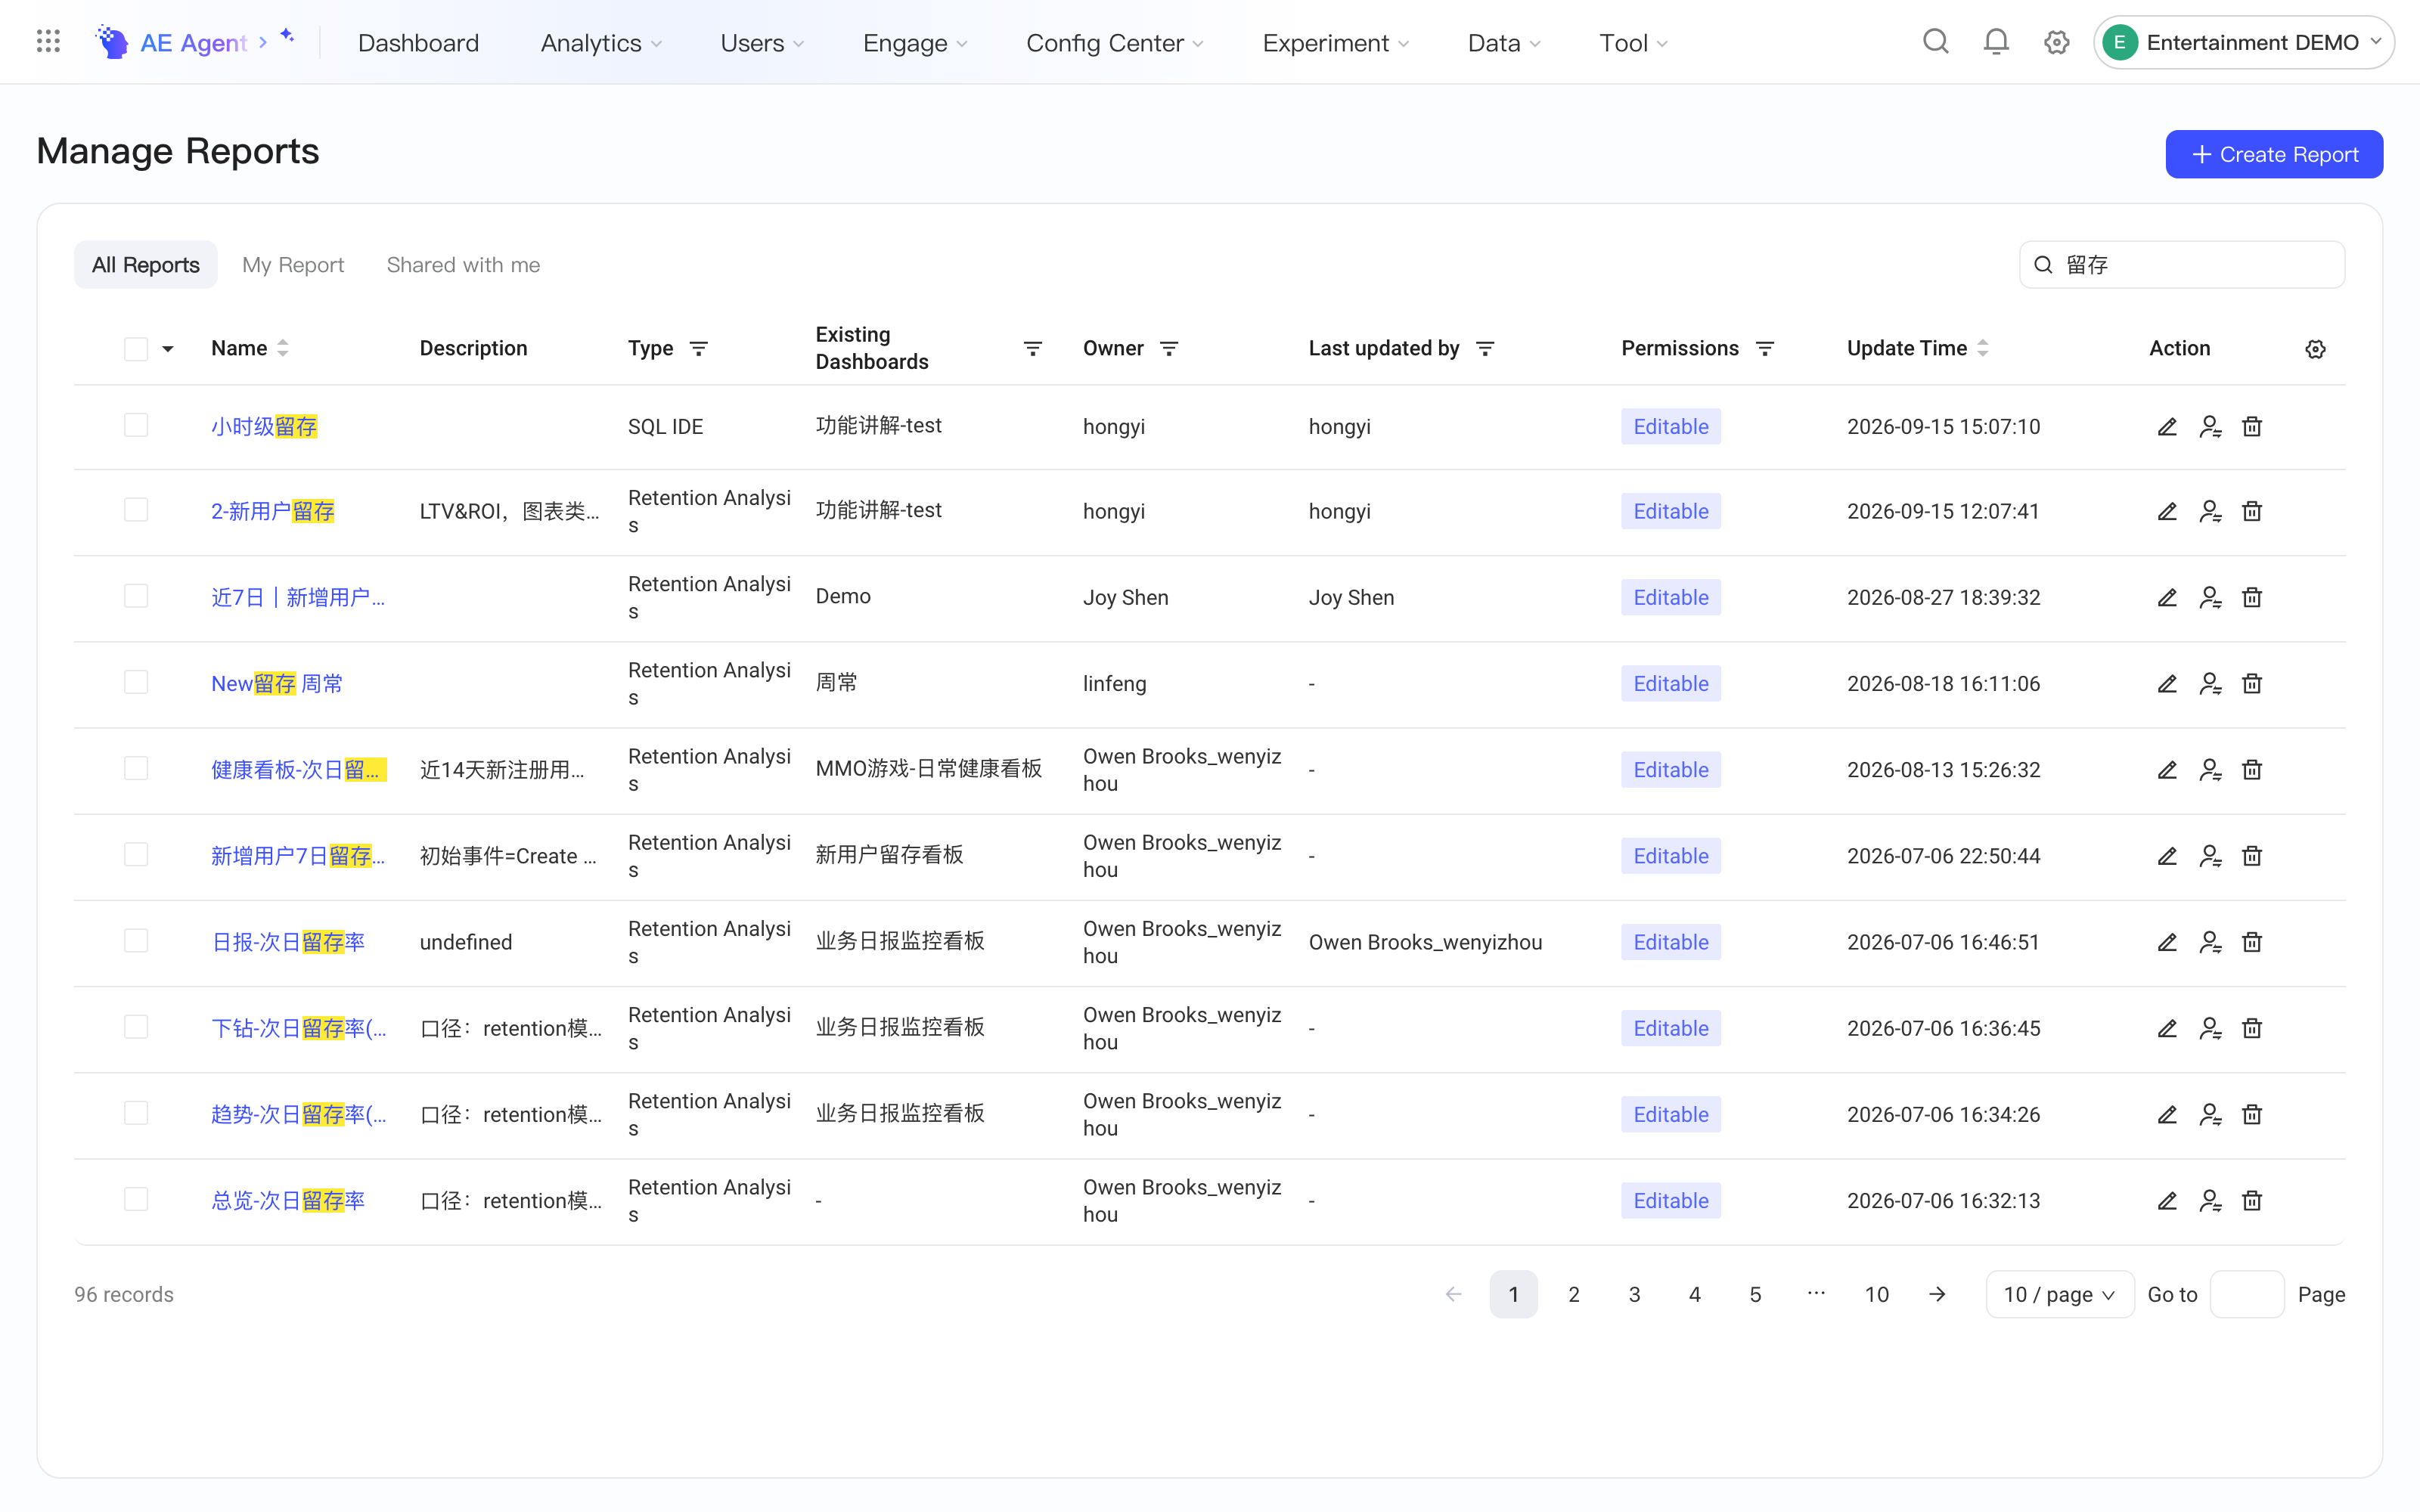2420x1512 pixels.
Task: Select the All Reports tab
Action: point(146,265)
